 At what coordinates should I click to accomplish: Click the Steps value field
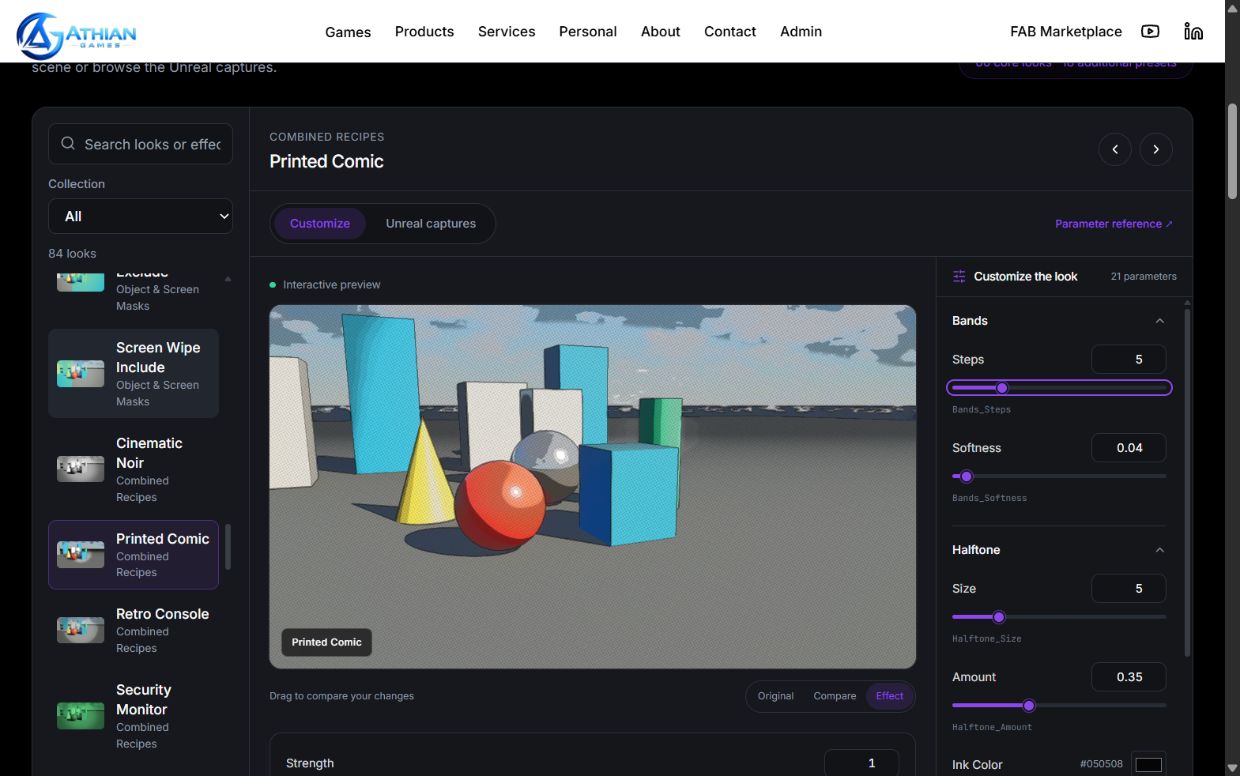point(1128,359)
